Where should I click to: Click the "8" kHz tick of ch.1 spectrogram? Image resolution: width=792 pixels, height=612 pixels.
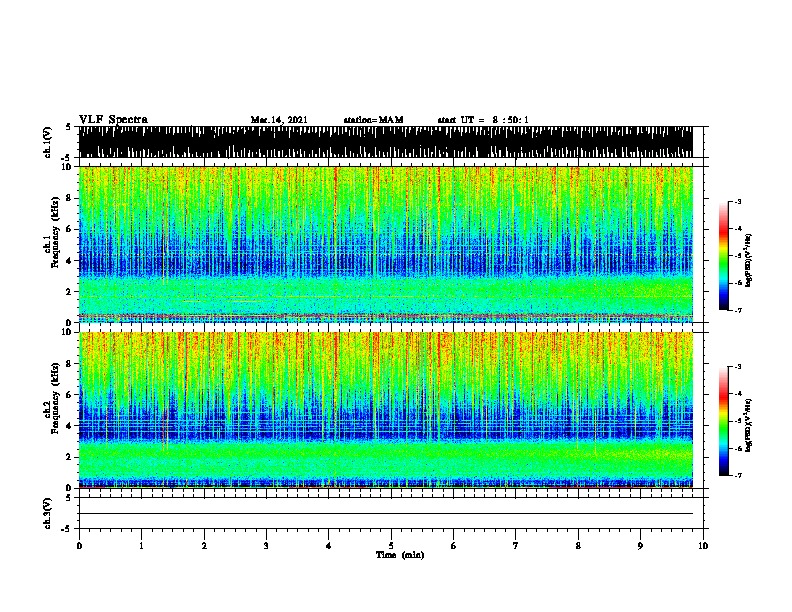coord(69,198)
